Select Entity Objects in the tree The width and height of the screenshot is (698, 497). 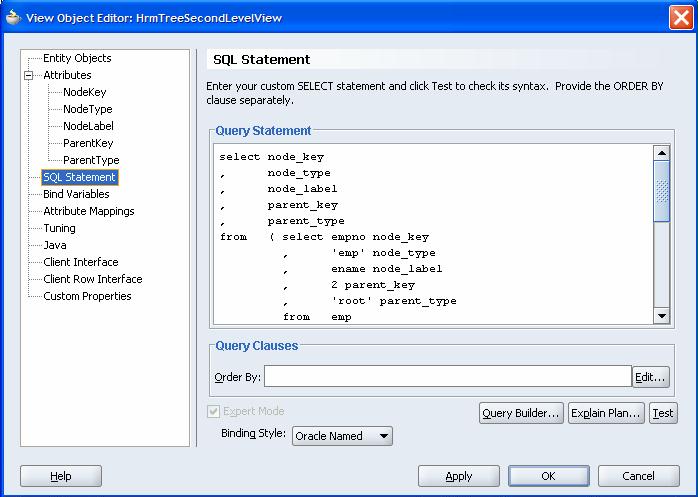pos(77,58)
